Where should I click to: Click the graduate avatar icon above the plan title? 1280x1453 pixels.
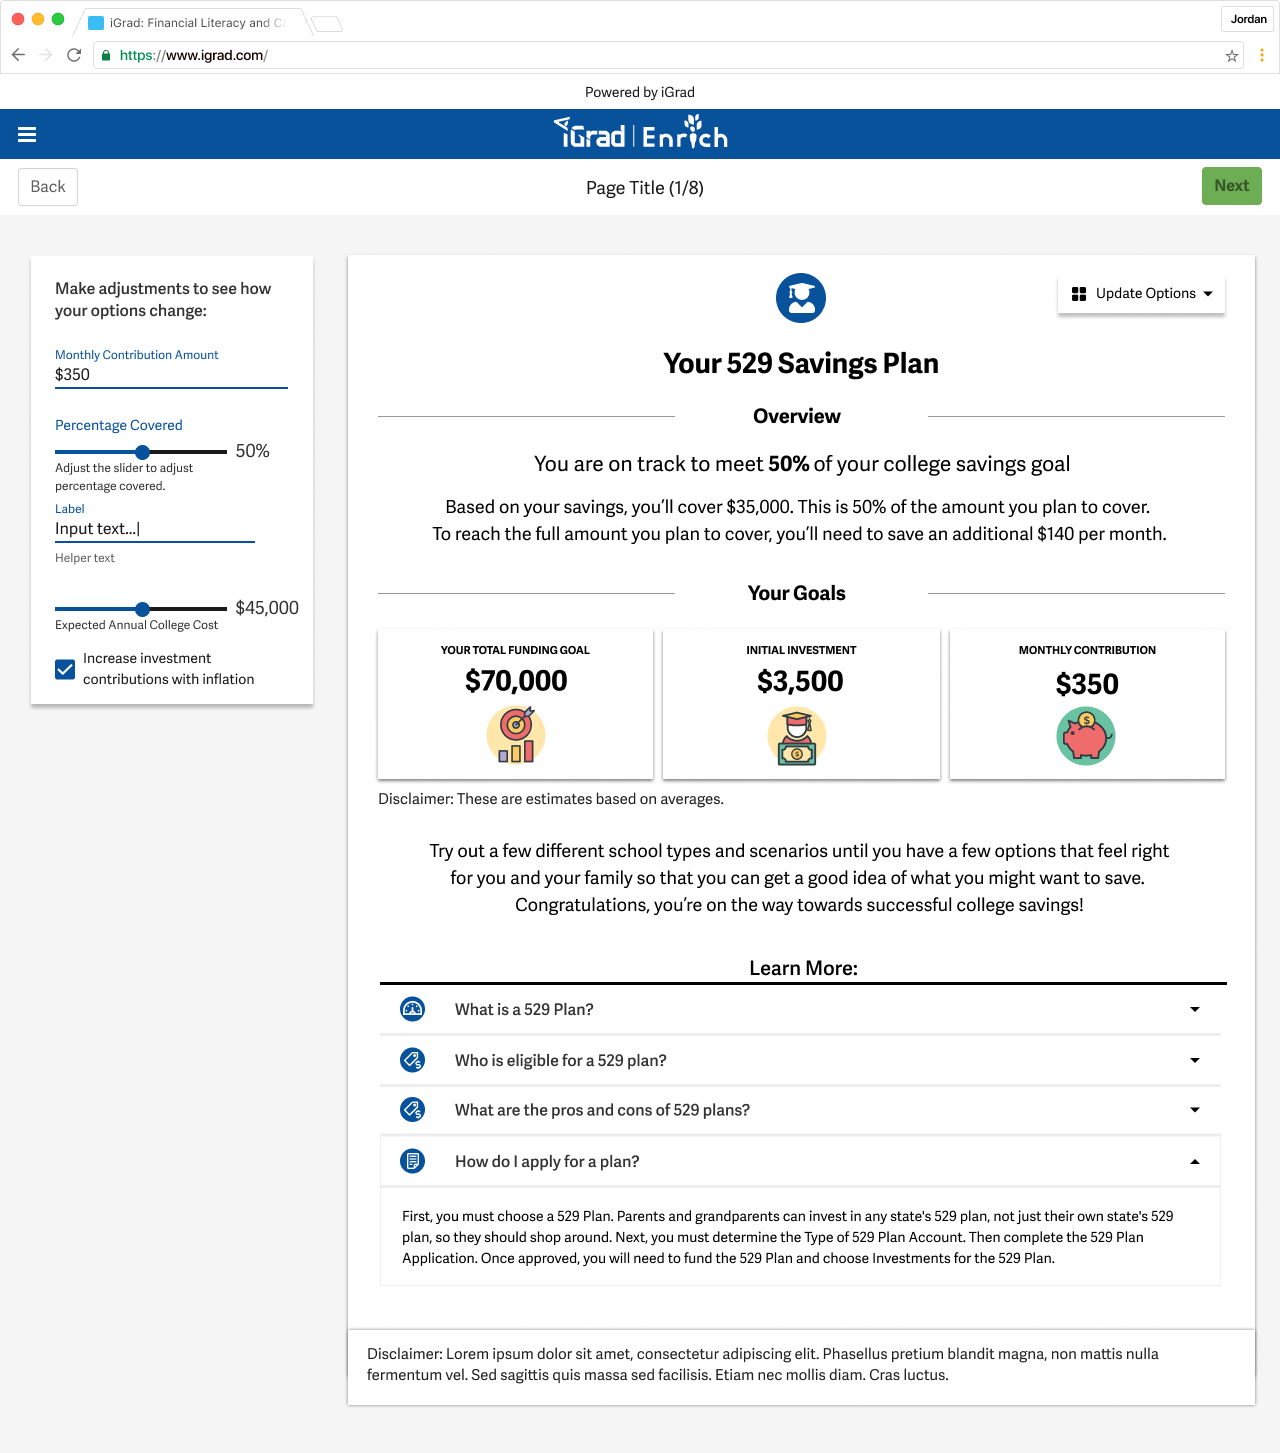[x=801, y=298]
